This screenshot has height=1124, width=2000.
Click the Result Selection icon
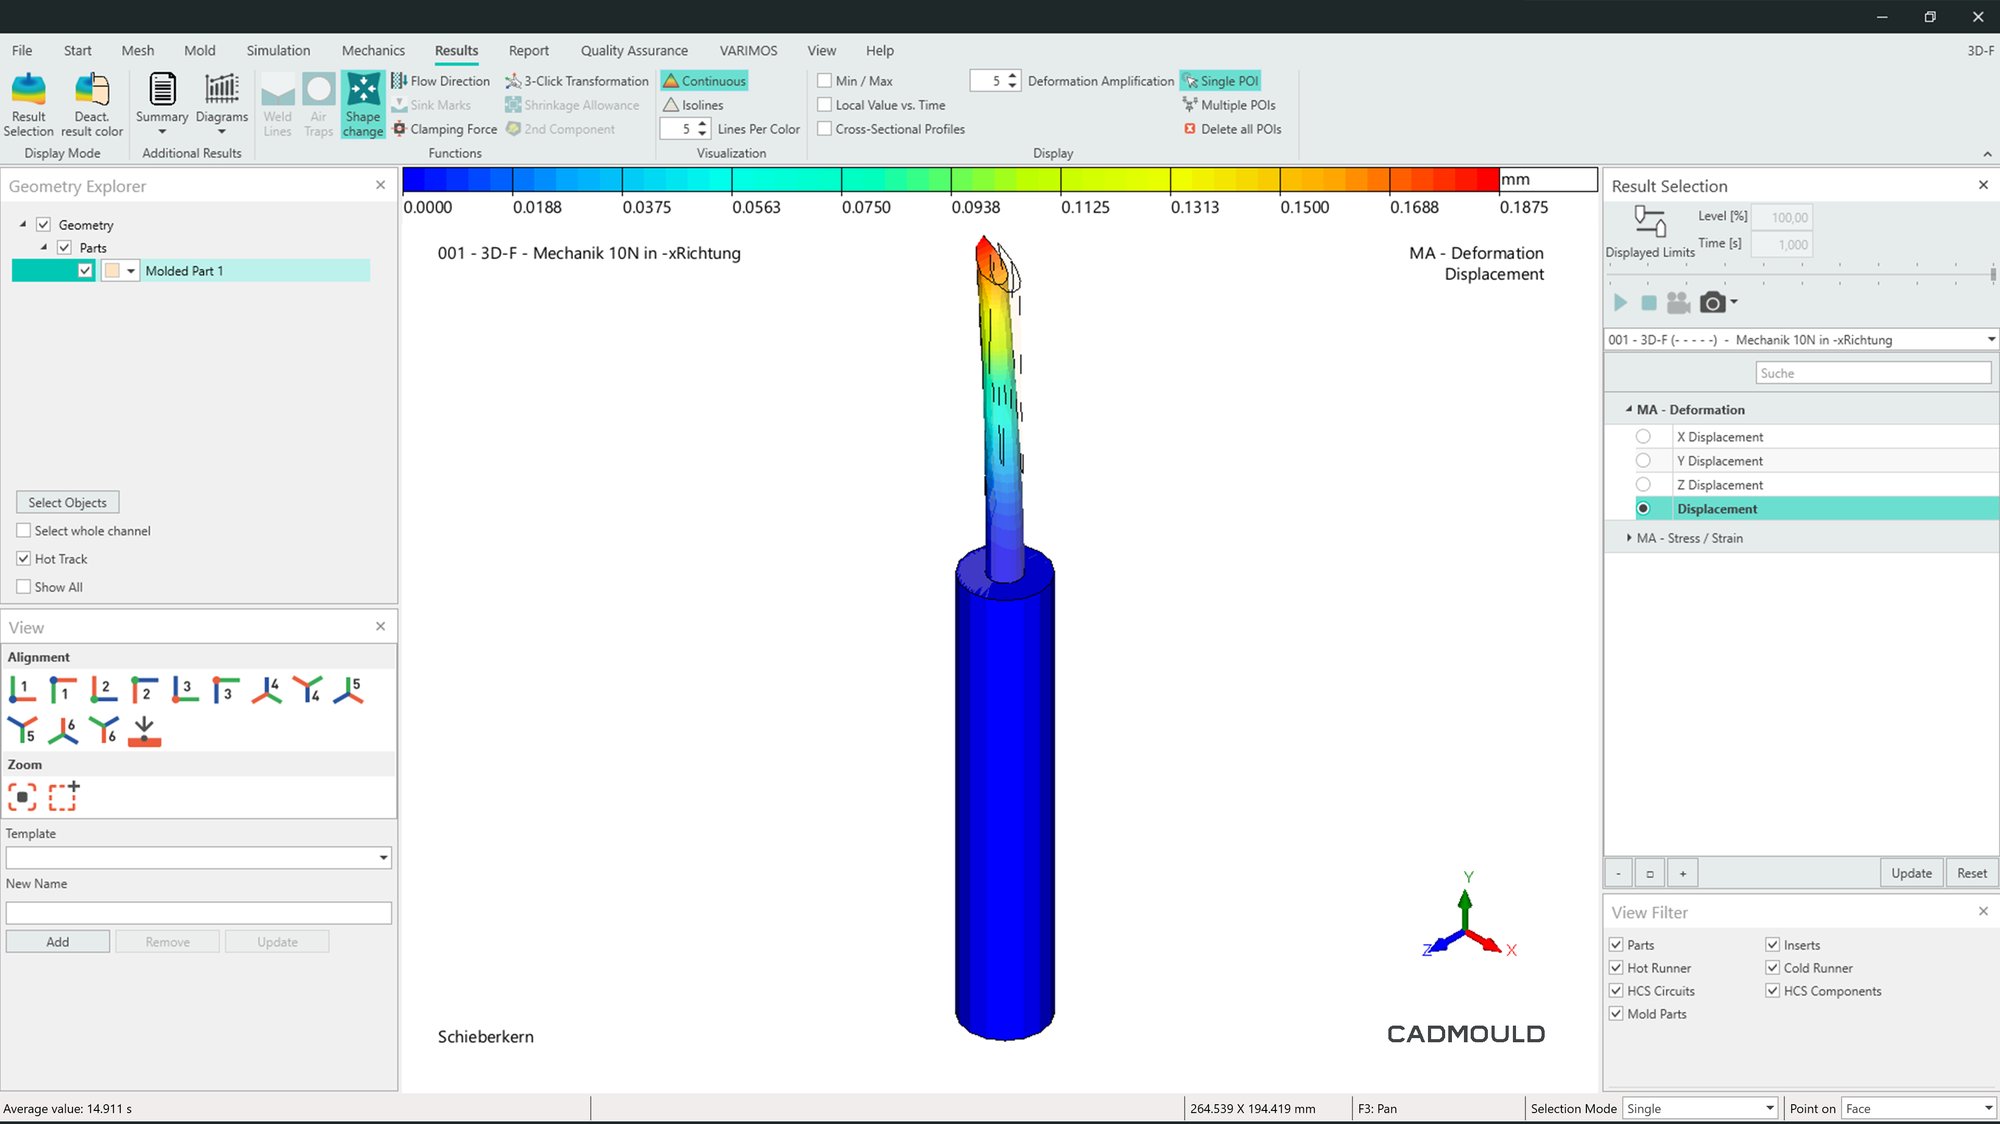pyautogui.click(x=28, y=104)
